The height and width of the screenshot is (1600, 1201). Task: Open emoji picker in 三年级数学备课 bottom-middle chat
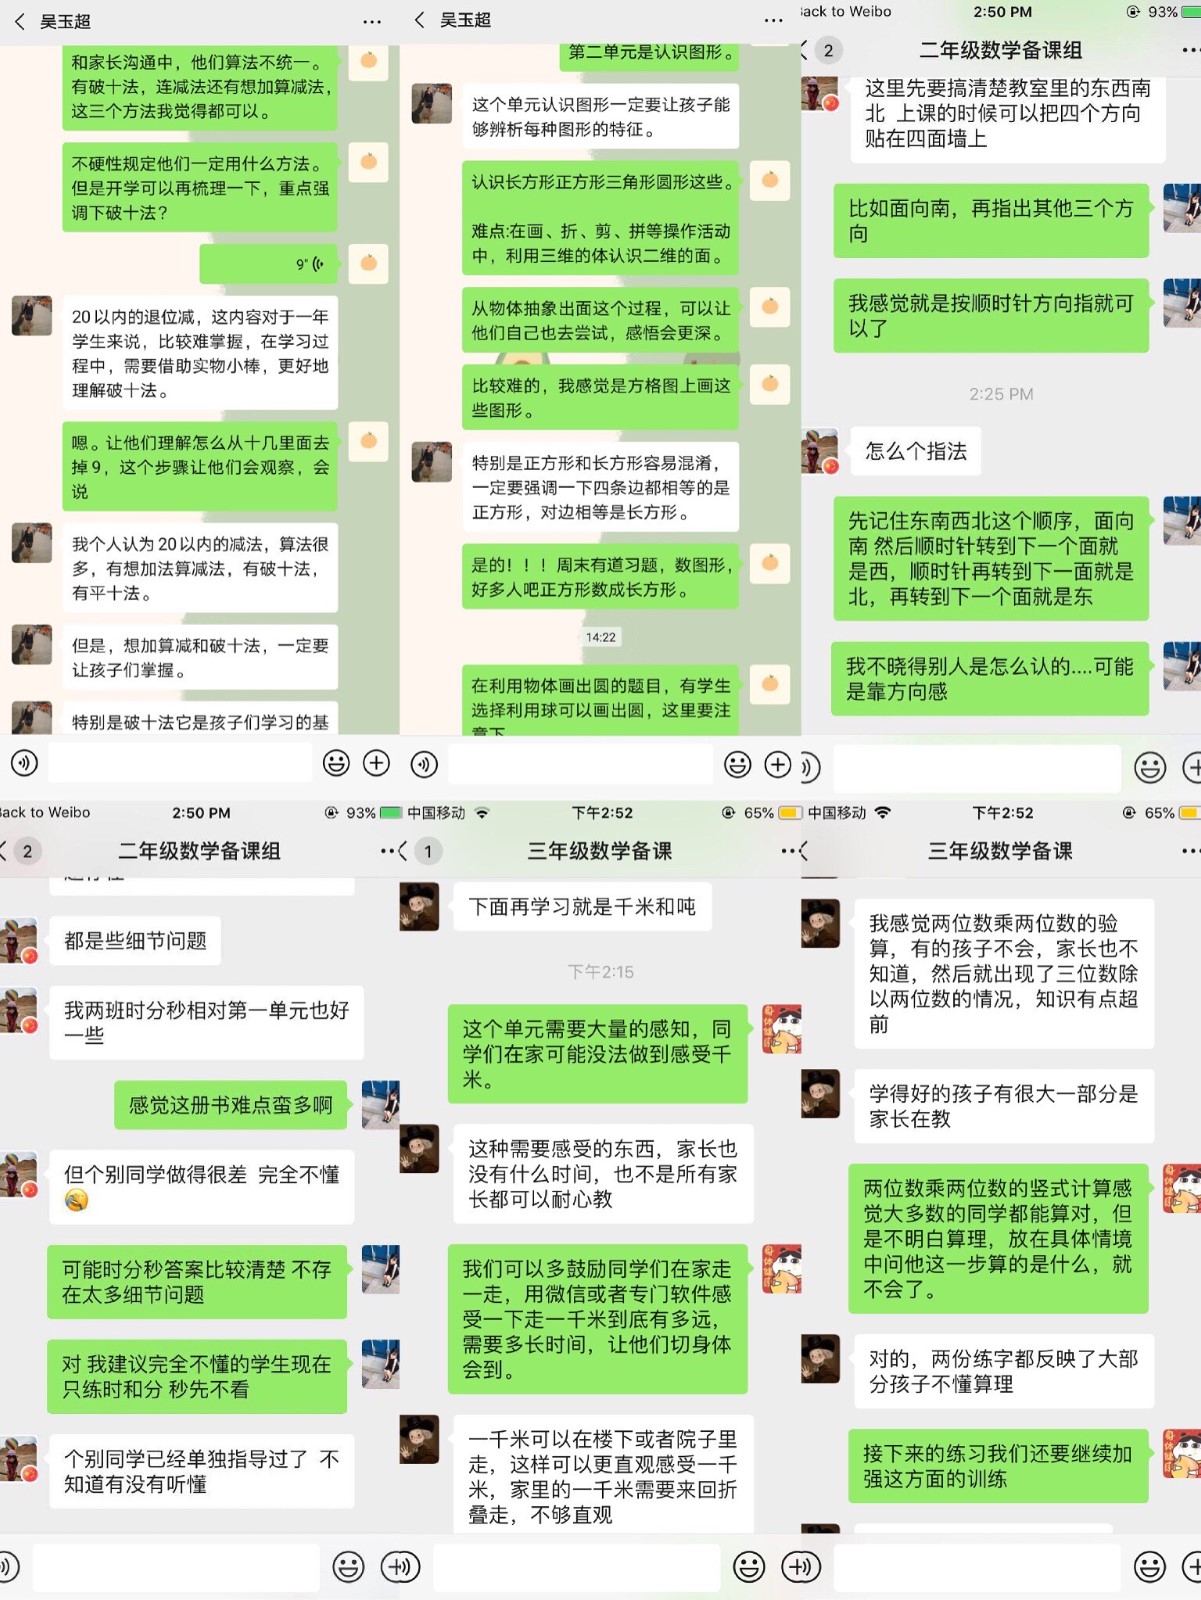click(x=749, y=1567)
